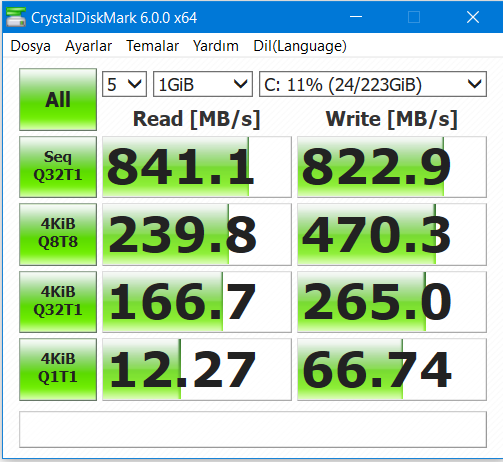Run all benchmarks with the All button

pos(58,99)
